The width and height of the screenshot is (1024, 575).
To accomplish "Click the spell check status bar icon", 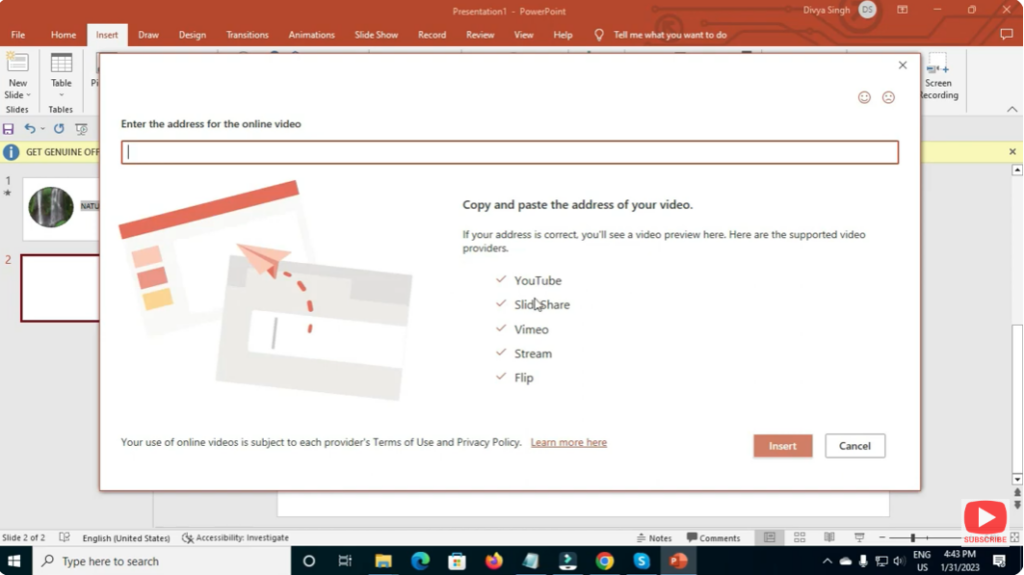I will [64, 537].
